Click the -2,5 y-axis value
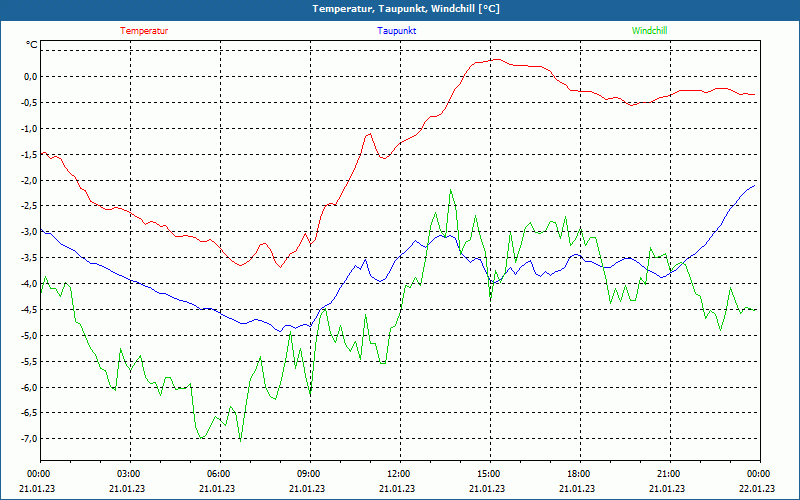This screenshot has width=800, height=500. point(30,206)
